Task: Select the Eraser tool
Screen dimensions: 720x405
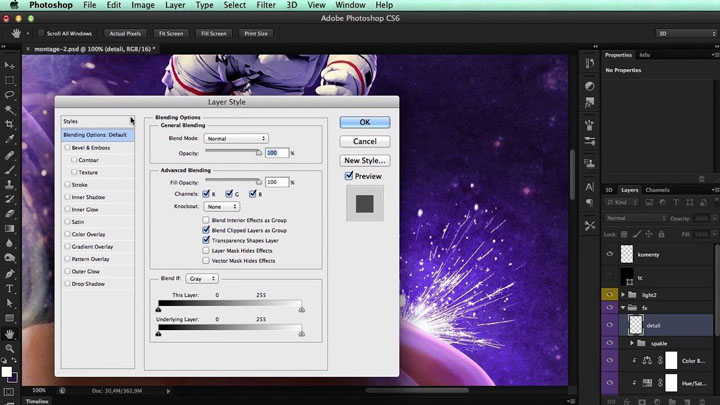Action: pos(9,214)
